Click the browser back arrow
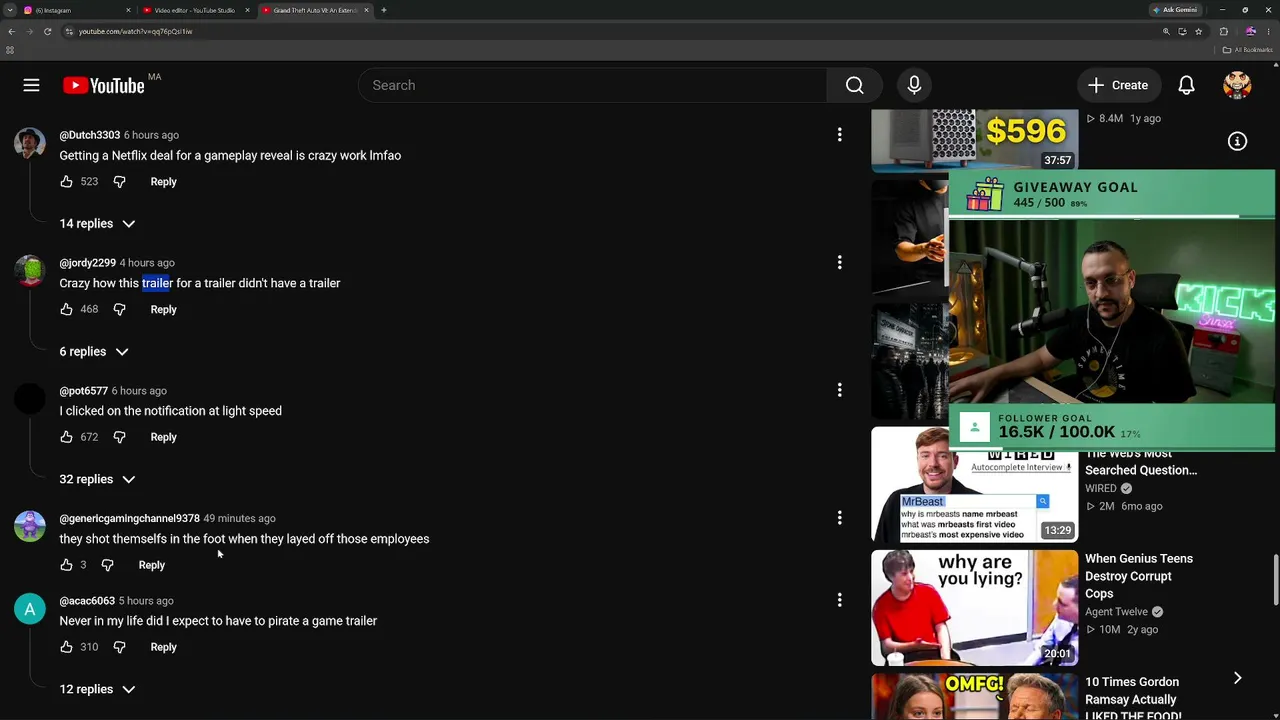Screen dimensions: 1280x720 coord(11,31)
